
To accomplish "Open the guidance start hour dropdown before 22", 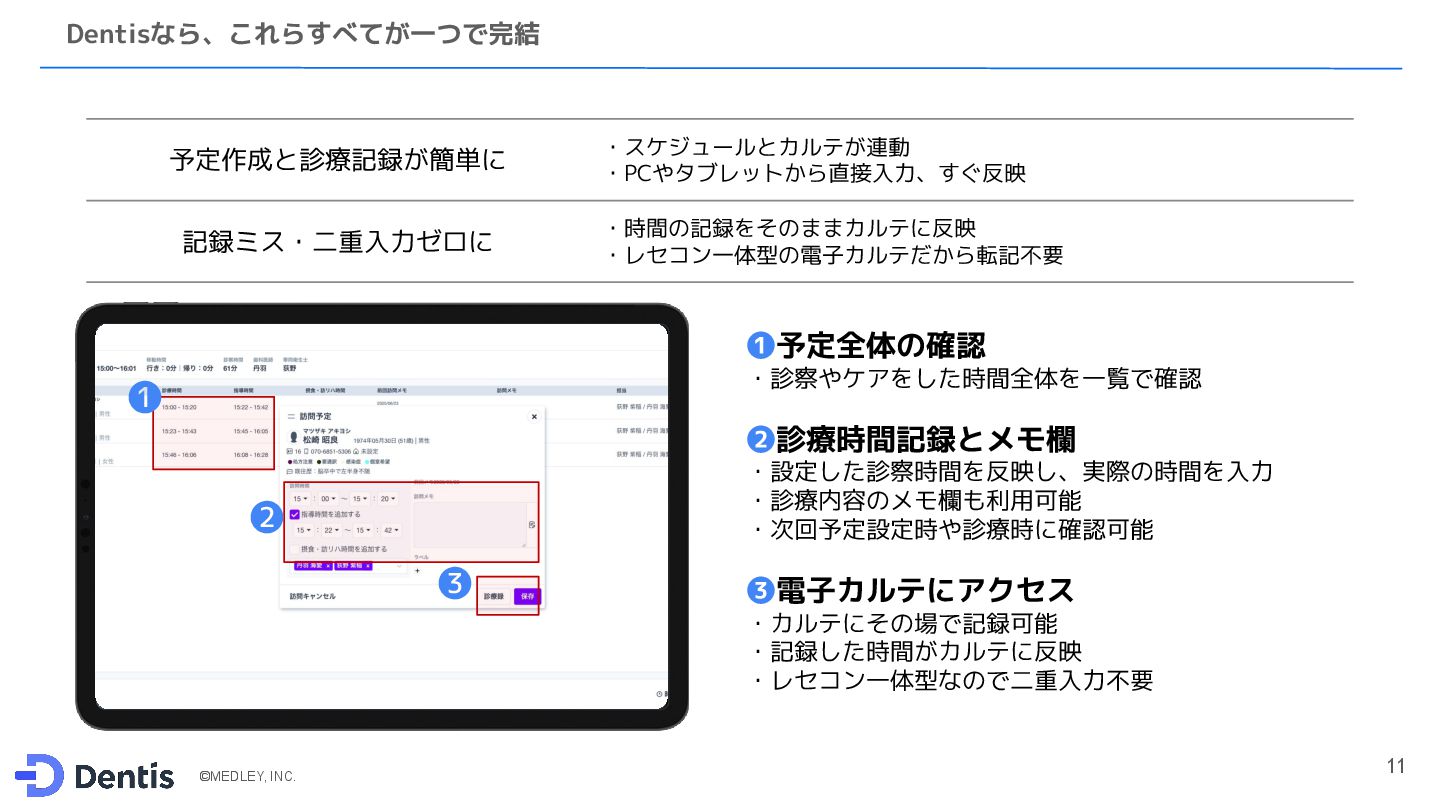I will (304, 530).
